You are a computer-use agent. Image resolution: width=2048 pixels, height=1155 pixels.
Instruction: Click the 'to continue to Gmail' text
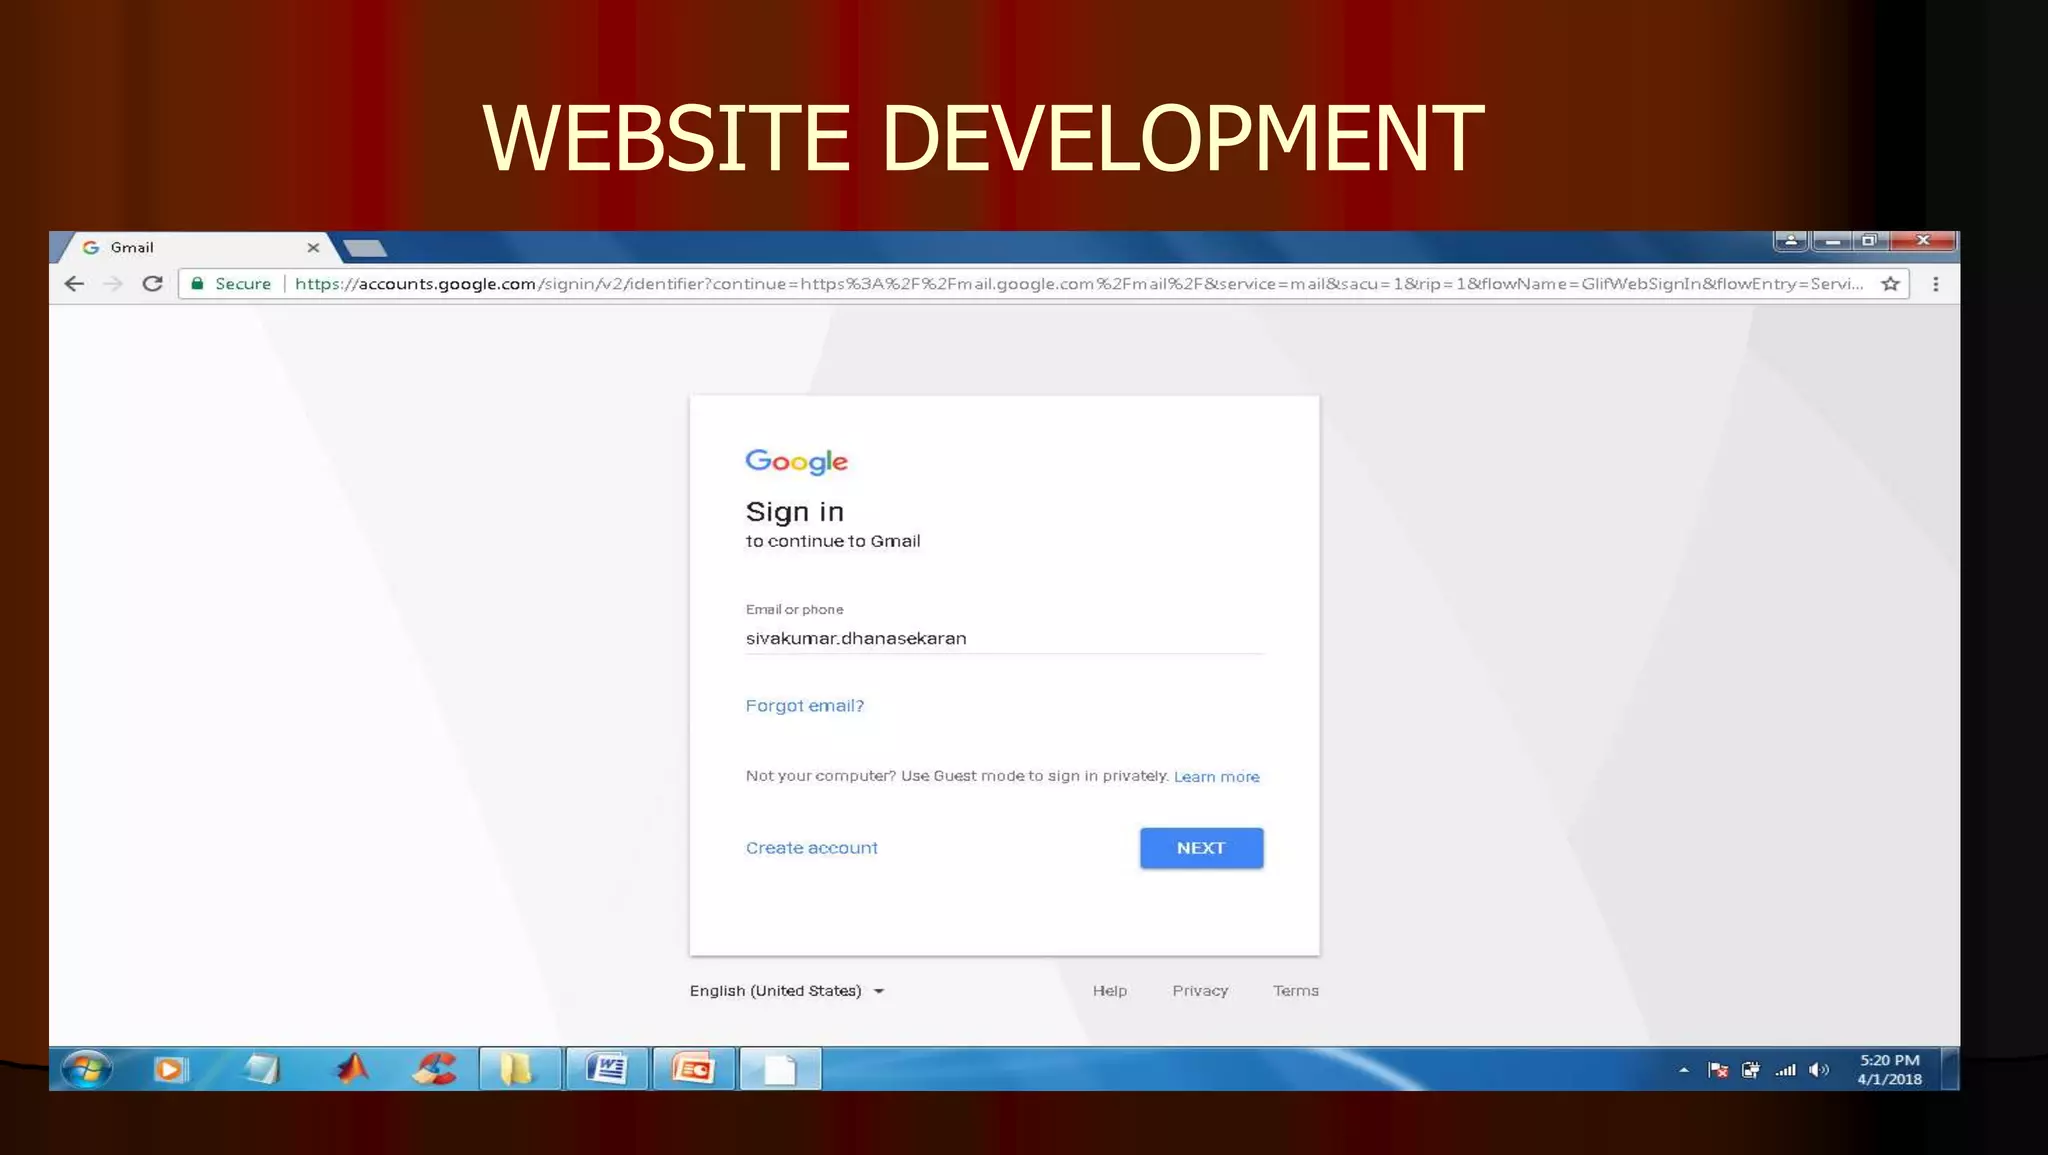pyautogui.click(x=833, y=541)
